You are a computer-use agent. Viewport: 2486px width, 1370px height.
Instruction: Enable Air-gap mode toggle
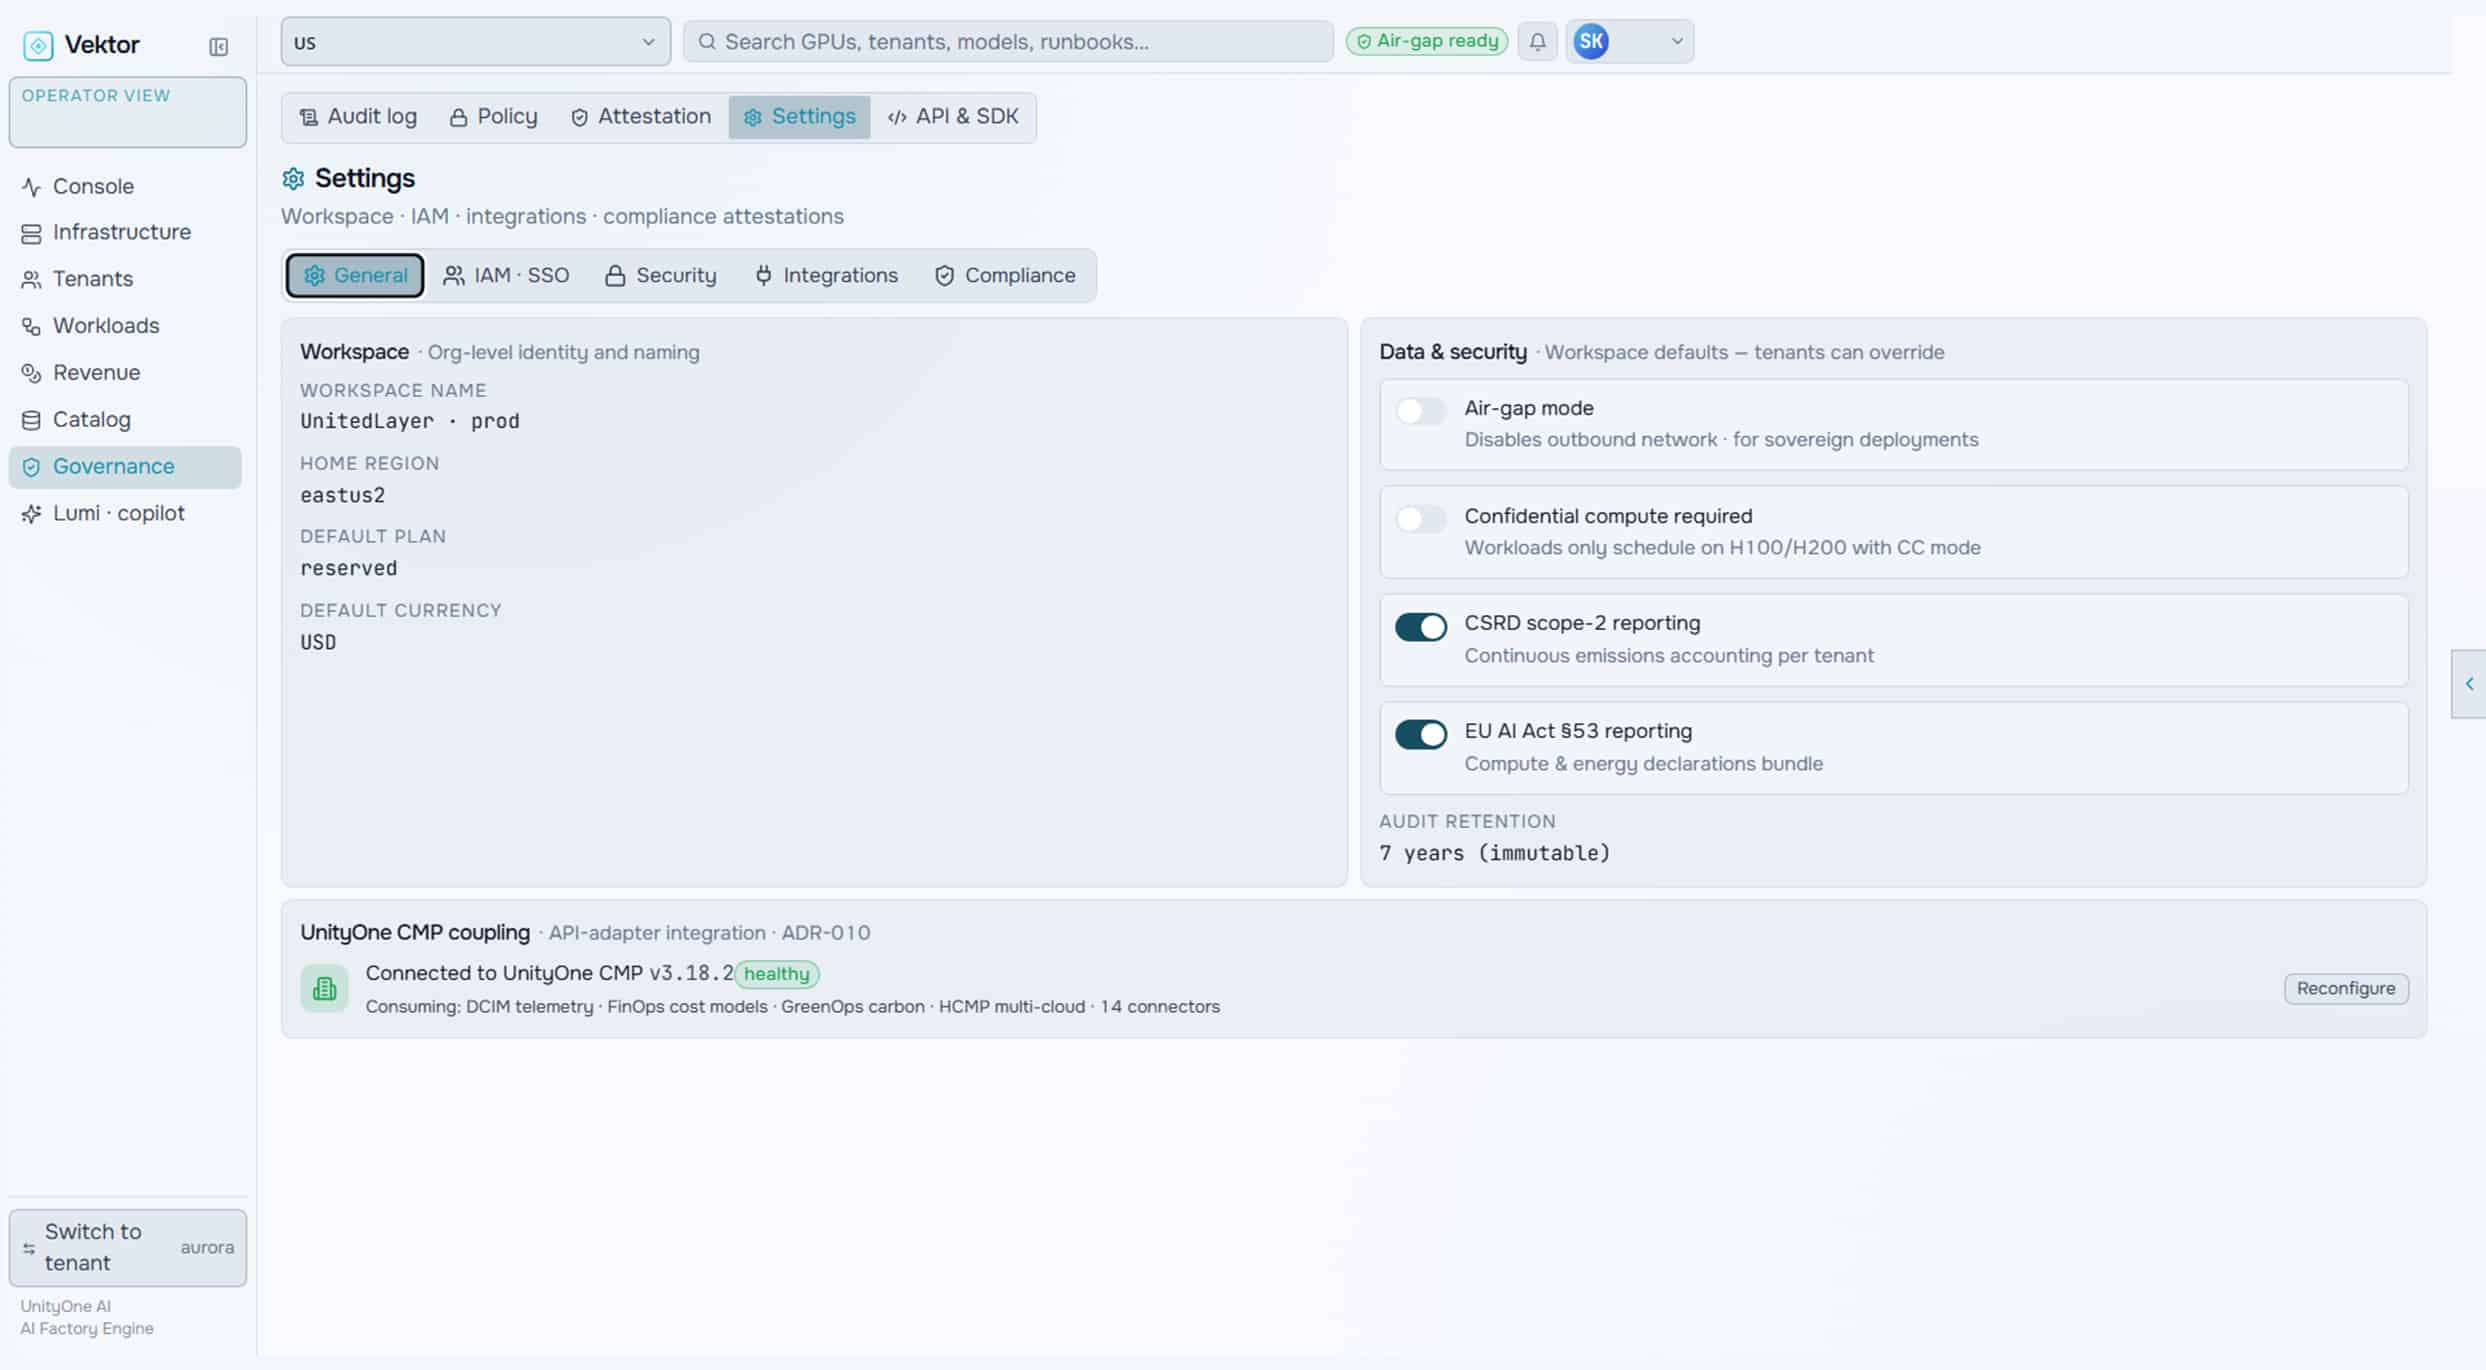(1420, 410)
